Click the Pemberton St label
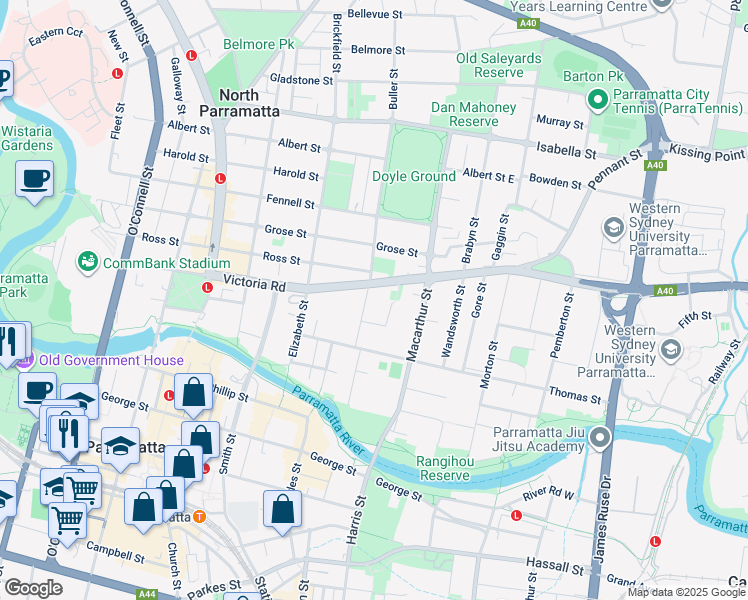Screen dimensions: 748x600 (562, 325)
